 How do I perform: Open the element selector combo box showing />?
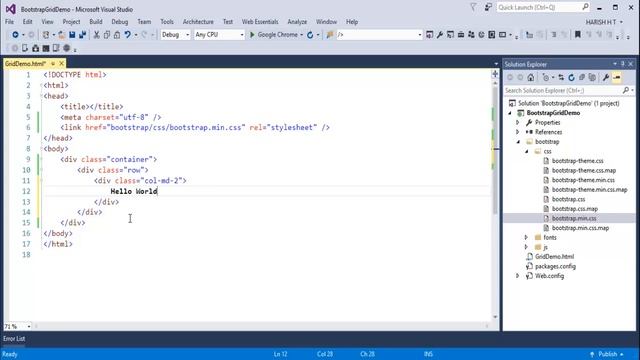(379, 35)
